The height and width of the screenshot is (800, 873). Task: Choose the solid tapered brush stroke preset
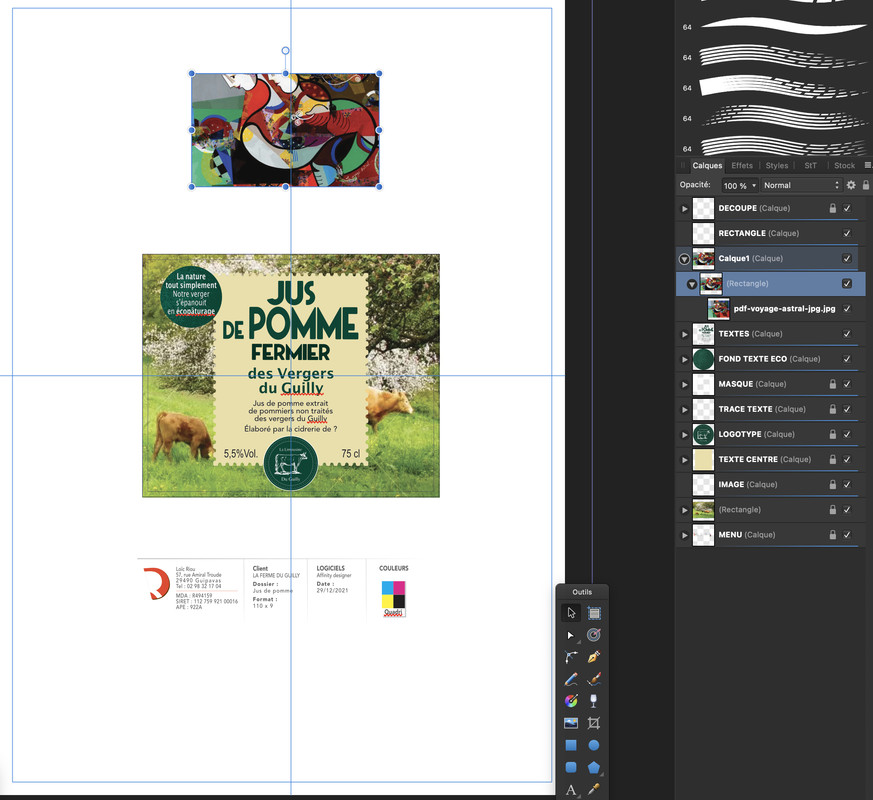[782, 26]
